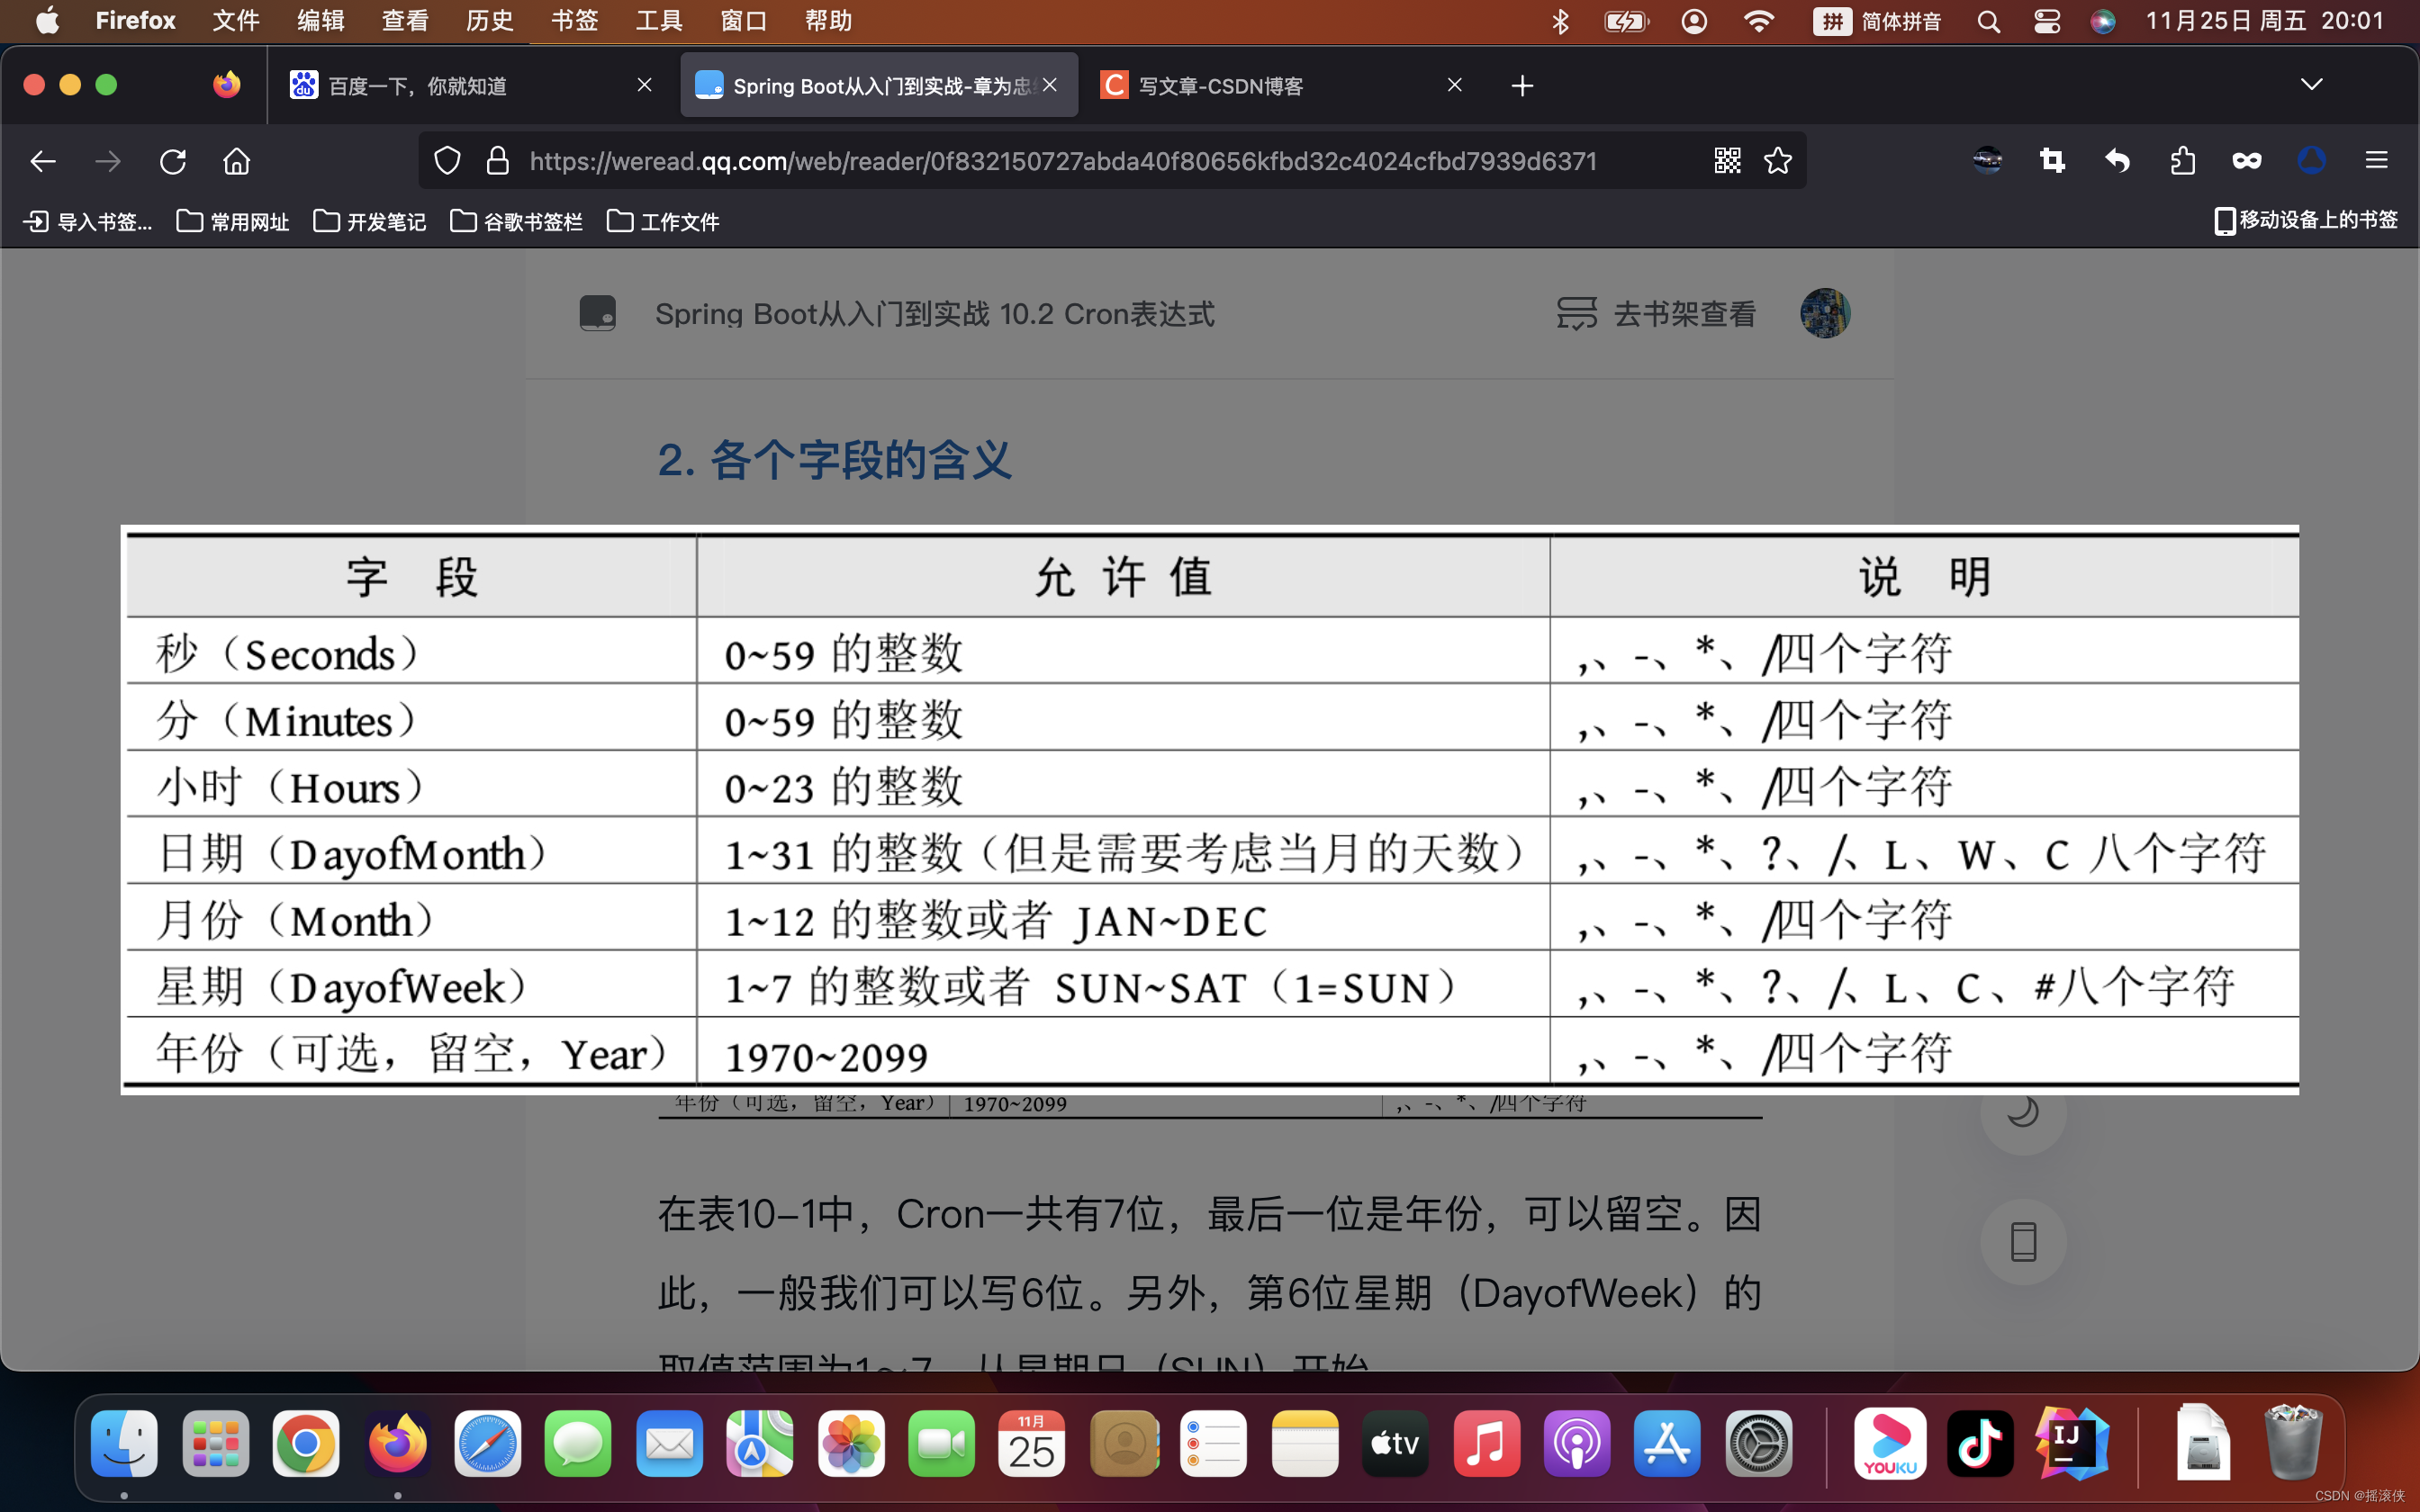
Task: Click the date and time clock
Action: 2265,21
